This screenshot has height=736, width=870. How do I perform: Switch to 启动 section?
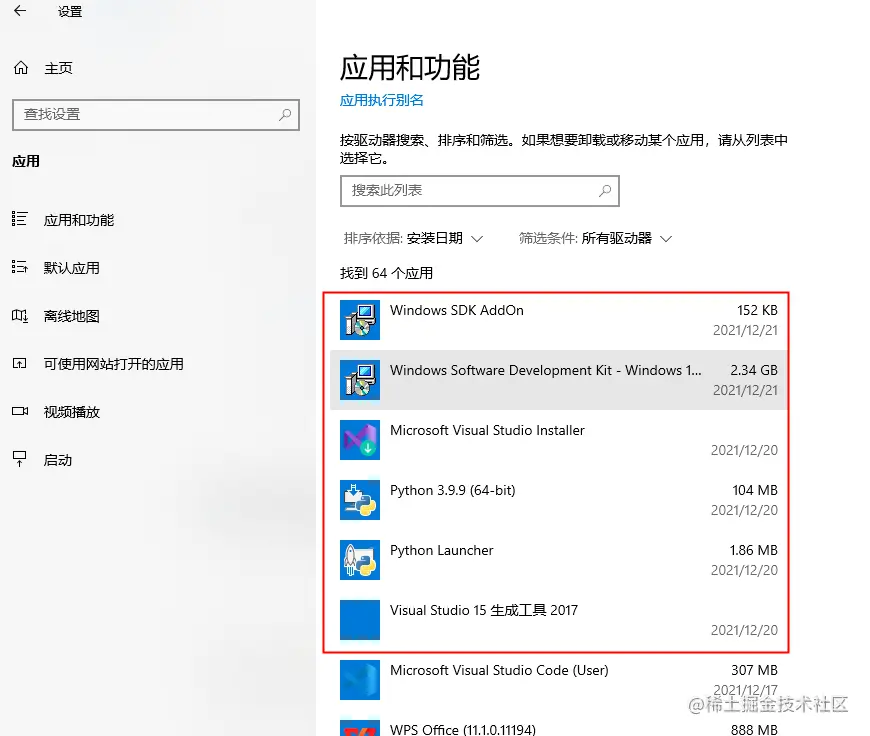pos(58,460)
